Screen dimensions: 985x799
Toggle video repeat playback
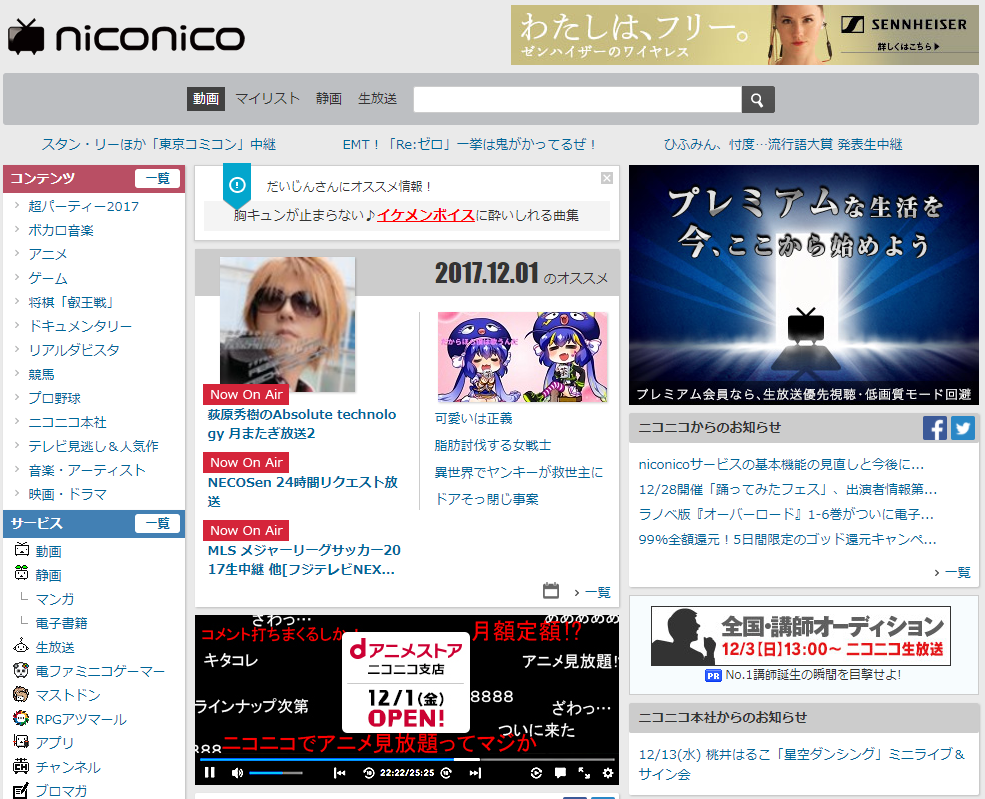pos(536,773)
